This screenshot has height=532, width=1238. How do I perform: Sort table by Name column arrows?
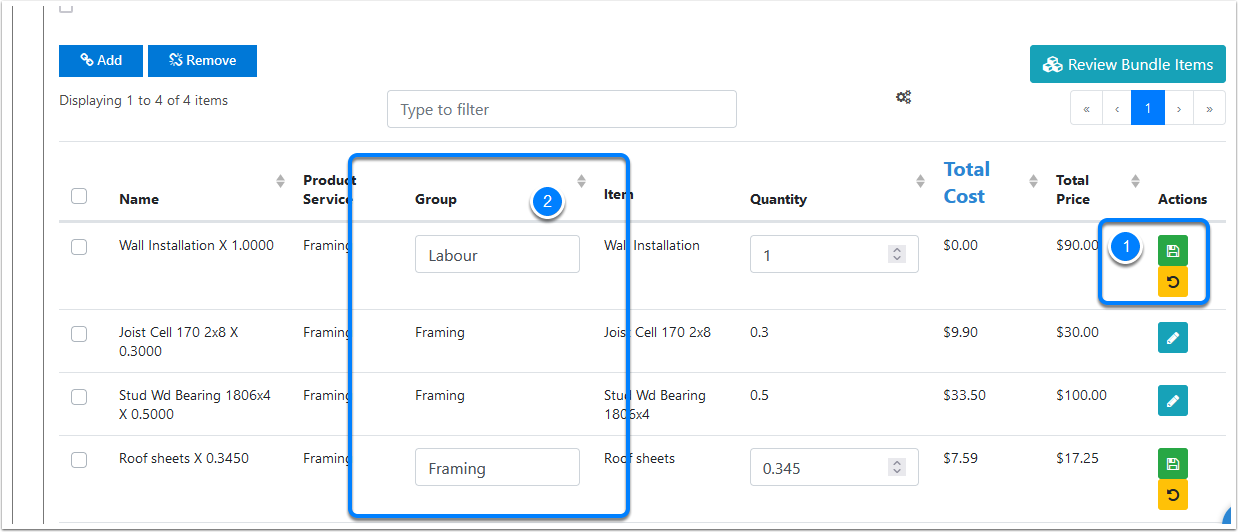click(280, 181)
